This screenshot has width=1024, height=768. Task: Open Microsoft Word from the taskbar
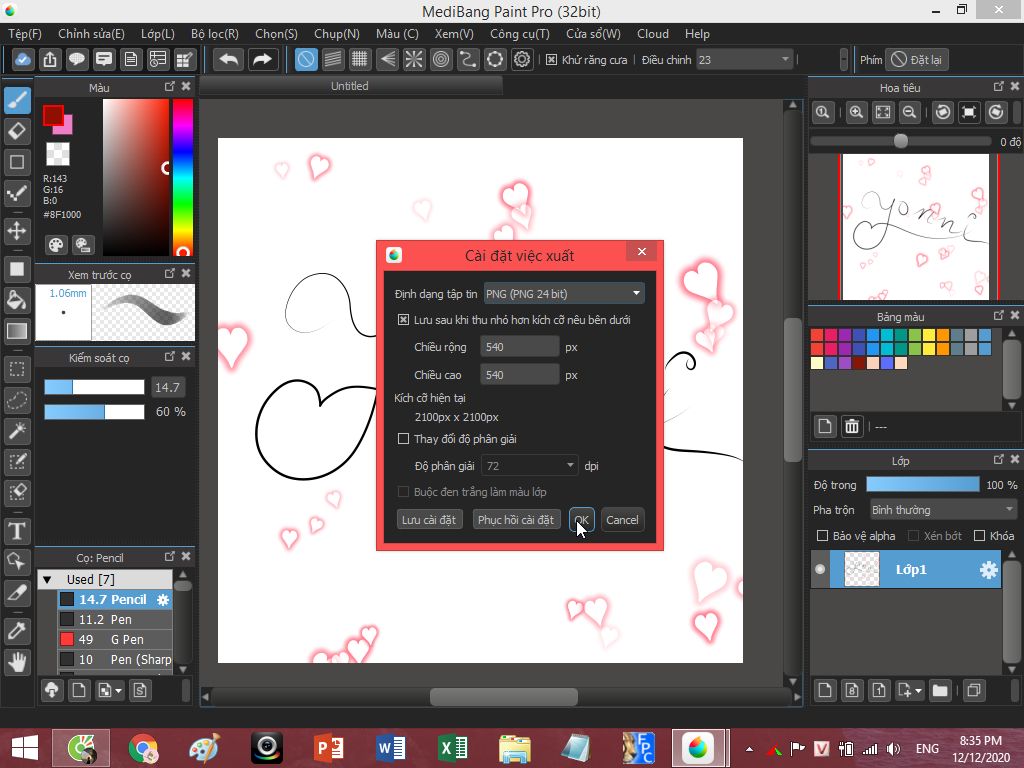tap(391, 748)
